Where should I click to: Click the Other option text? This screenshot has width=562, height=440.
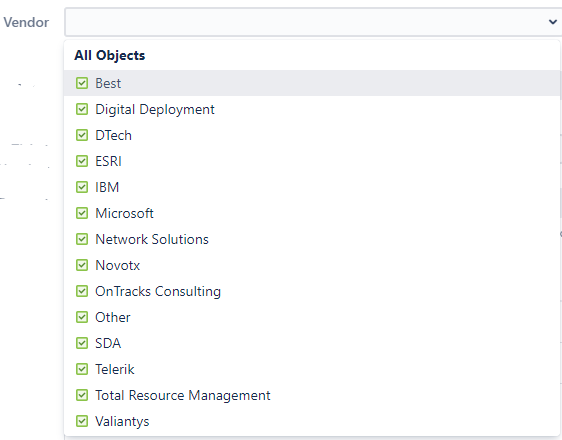pyautogui.click(x=113, y=317)
